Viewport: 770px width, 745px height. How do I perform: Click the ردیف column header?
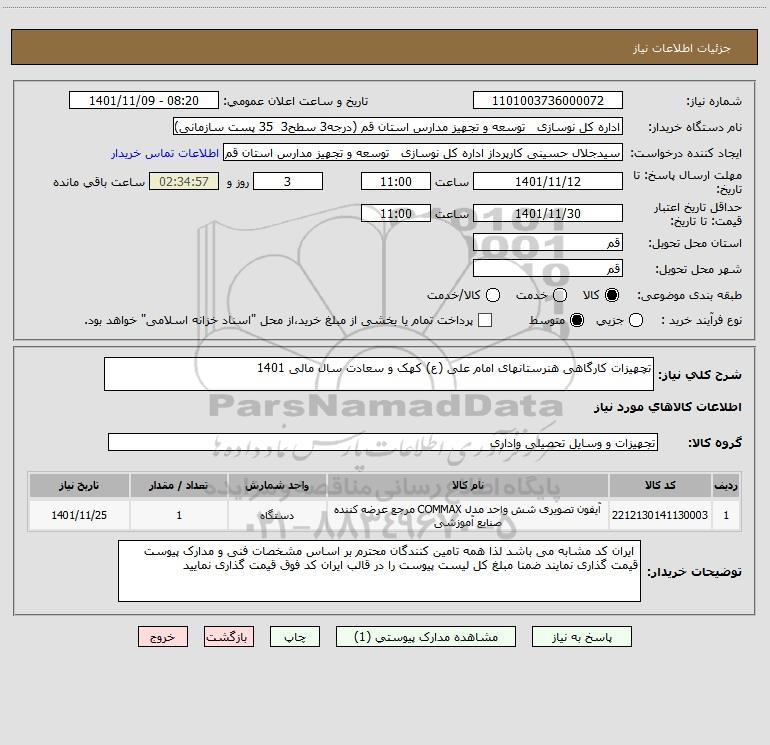[x=726, y=485]
